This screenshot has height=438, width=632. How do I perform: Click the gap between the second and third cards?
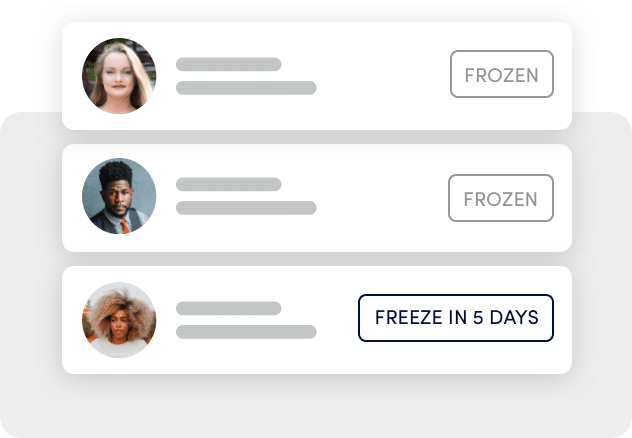tap(317, 259)
